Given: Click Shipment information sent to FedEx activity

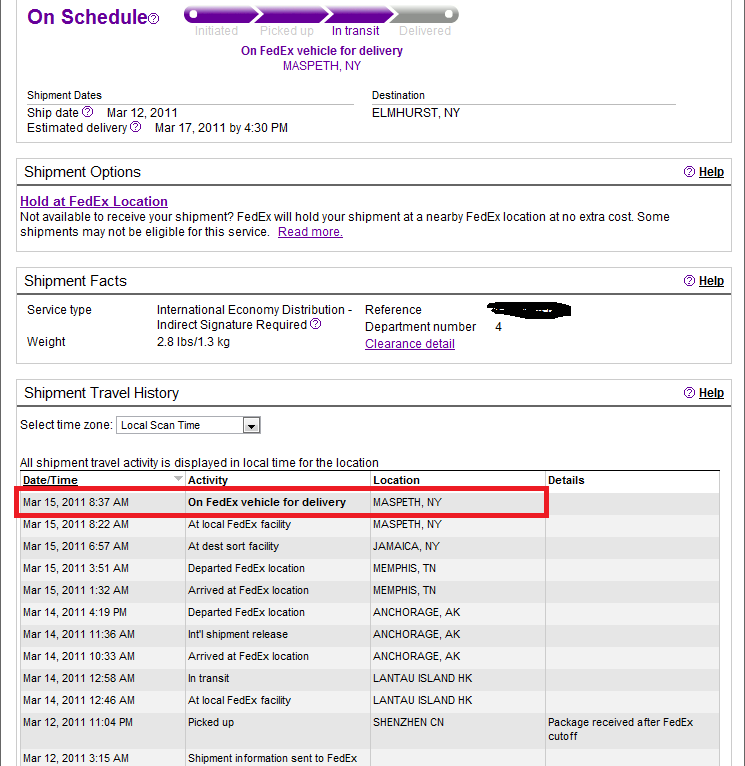Looking at the screenshot, I should (273, 758).
